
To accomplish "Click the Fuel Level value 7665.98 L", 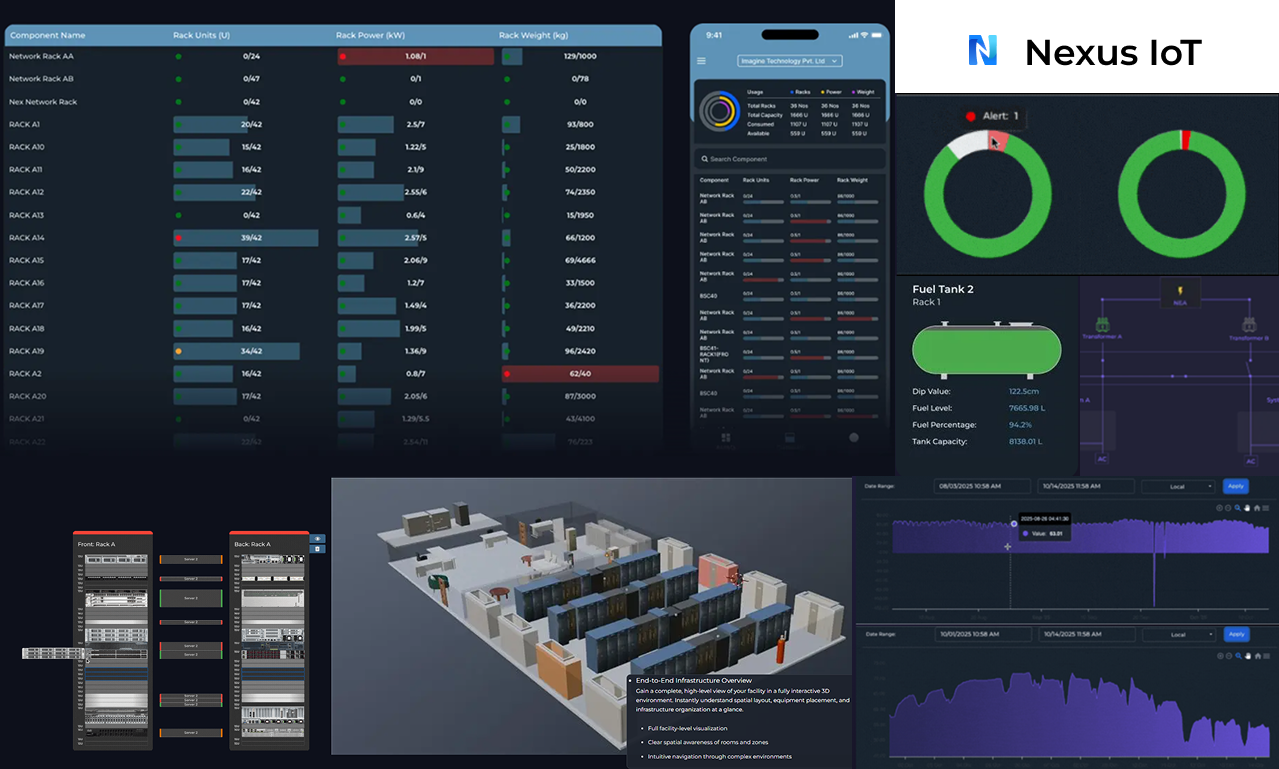I will (1028, 408).
